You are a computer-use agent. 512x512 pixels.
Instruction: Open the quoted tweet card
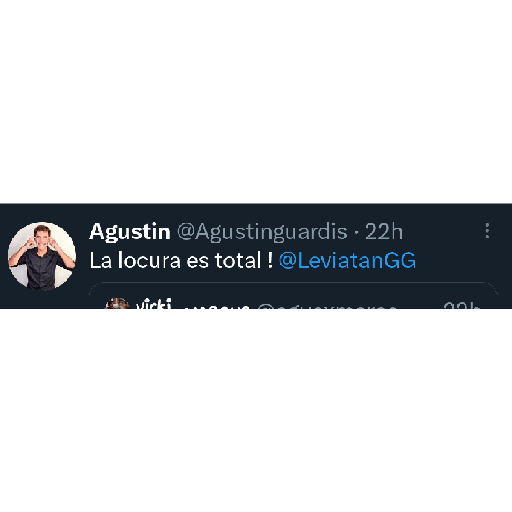tap(294, 296)
